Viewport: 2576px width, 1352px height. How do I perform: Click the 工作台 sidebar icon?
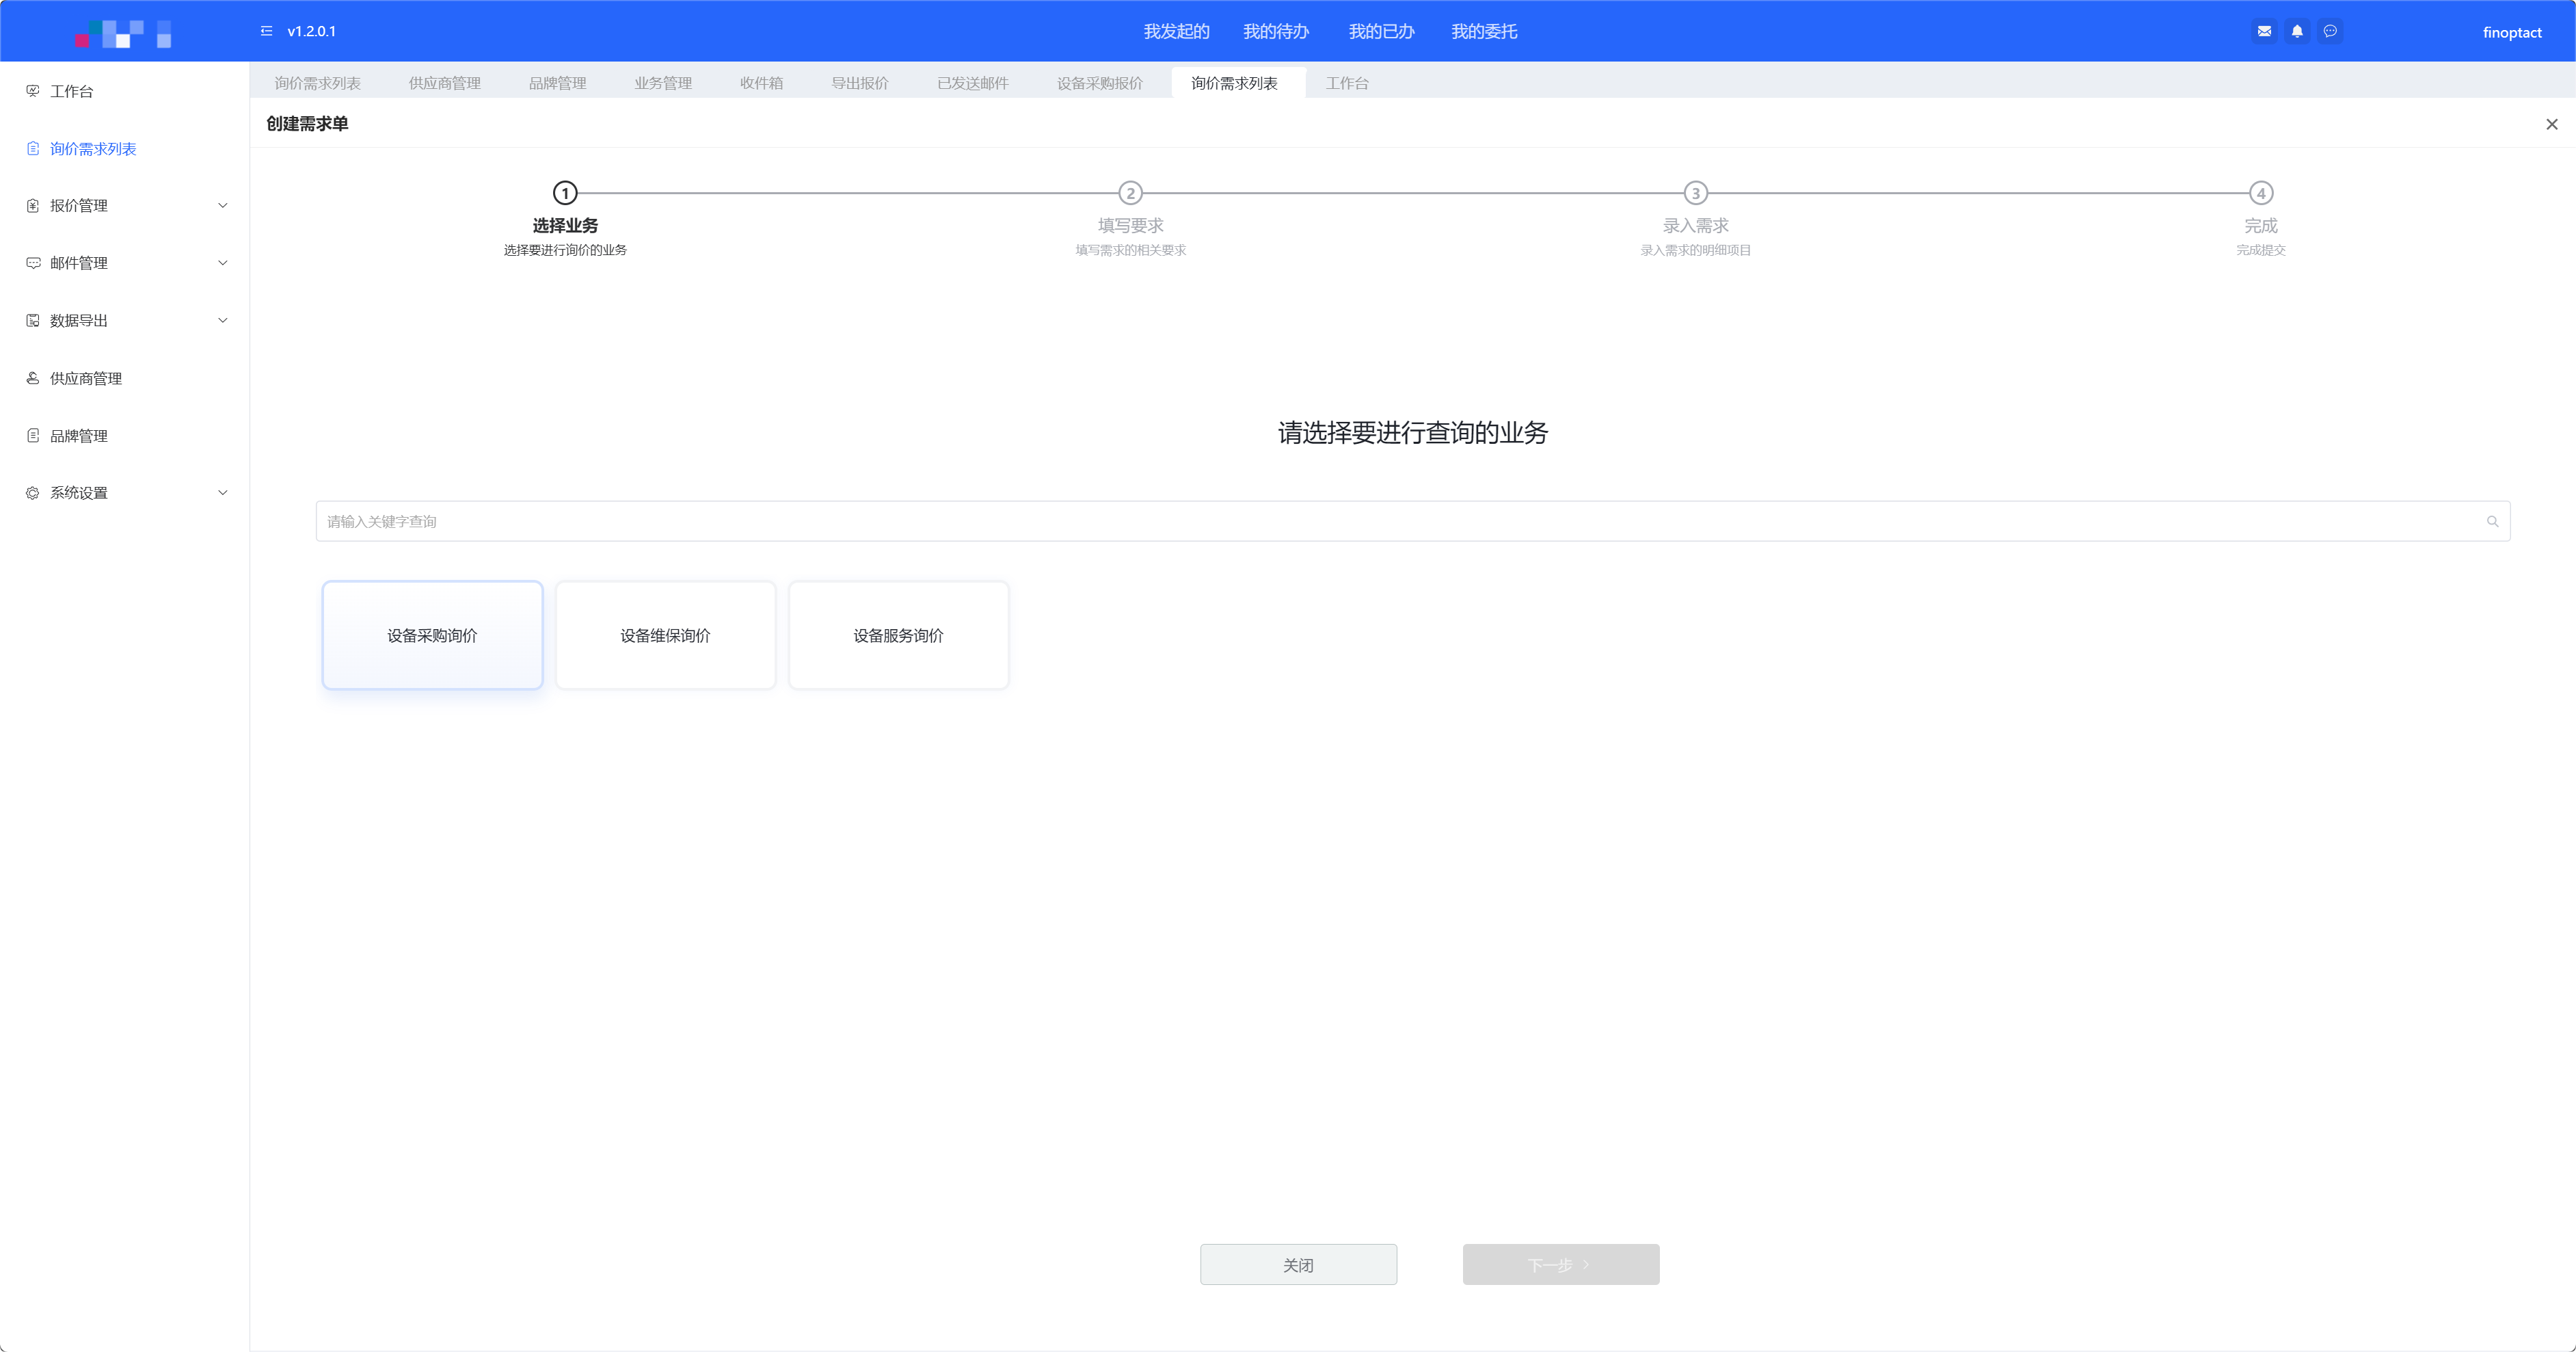point(33,91)
